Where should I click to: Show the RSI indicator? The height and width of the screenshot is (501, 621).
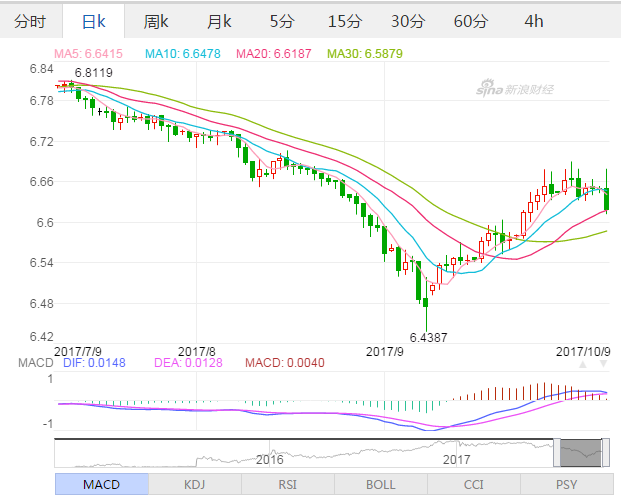(x=286, y=485)
